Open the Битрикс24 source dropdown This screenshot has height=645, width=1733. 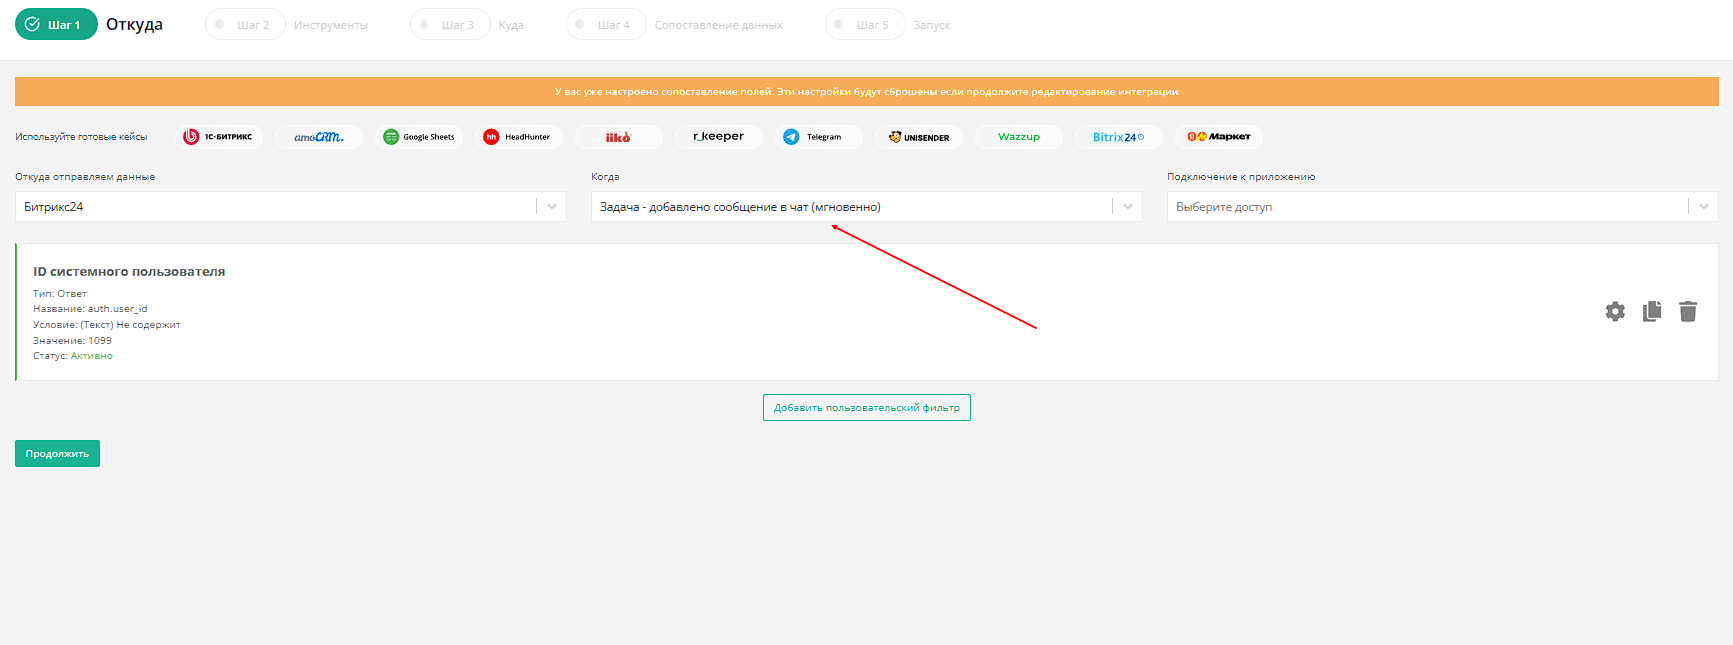pos(290,207)
